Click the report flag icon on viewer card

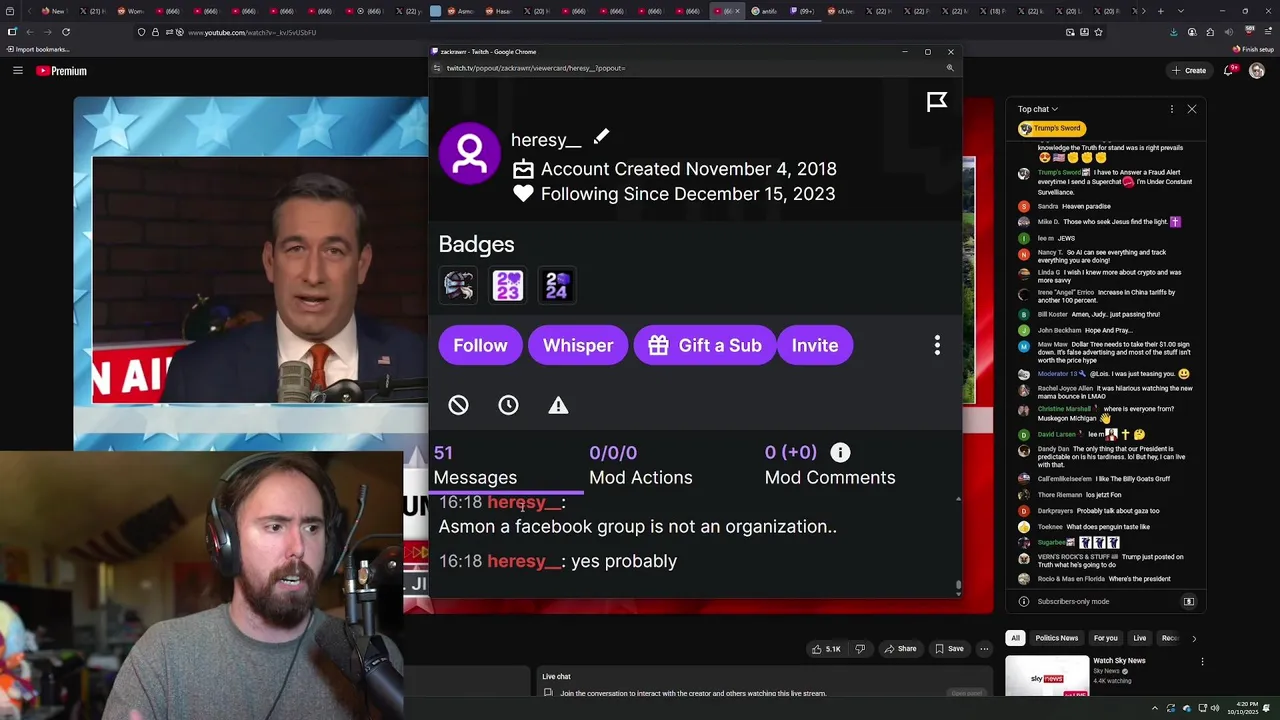pos(936,101)
